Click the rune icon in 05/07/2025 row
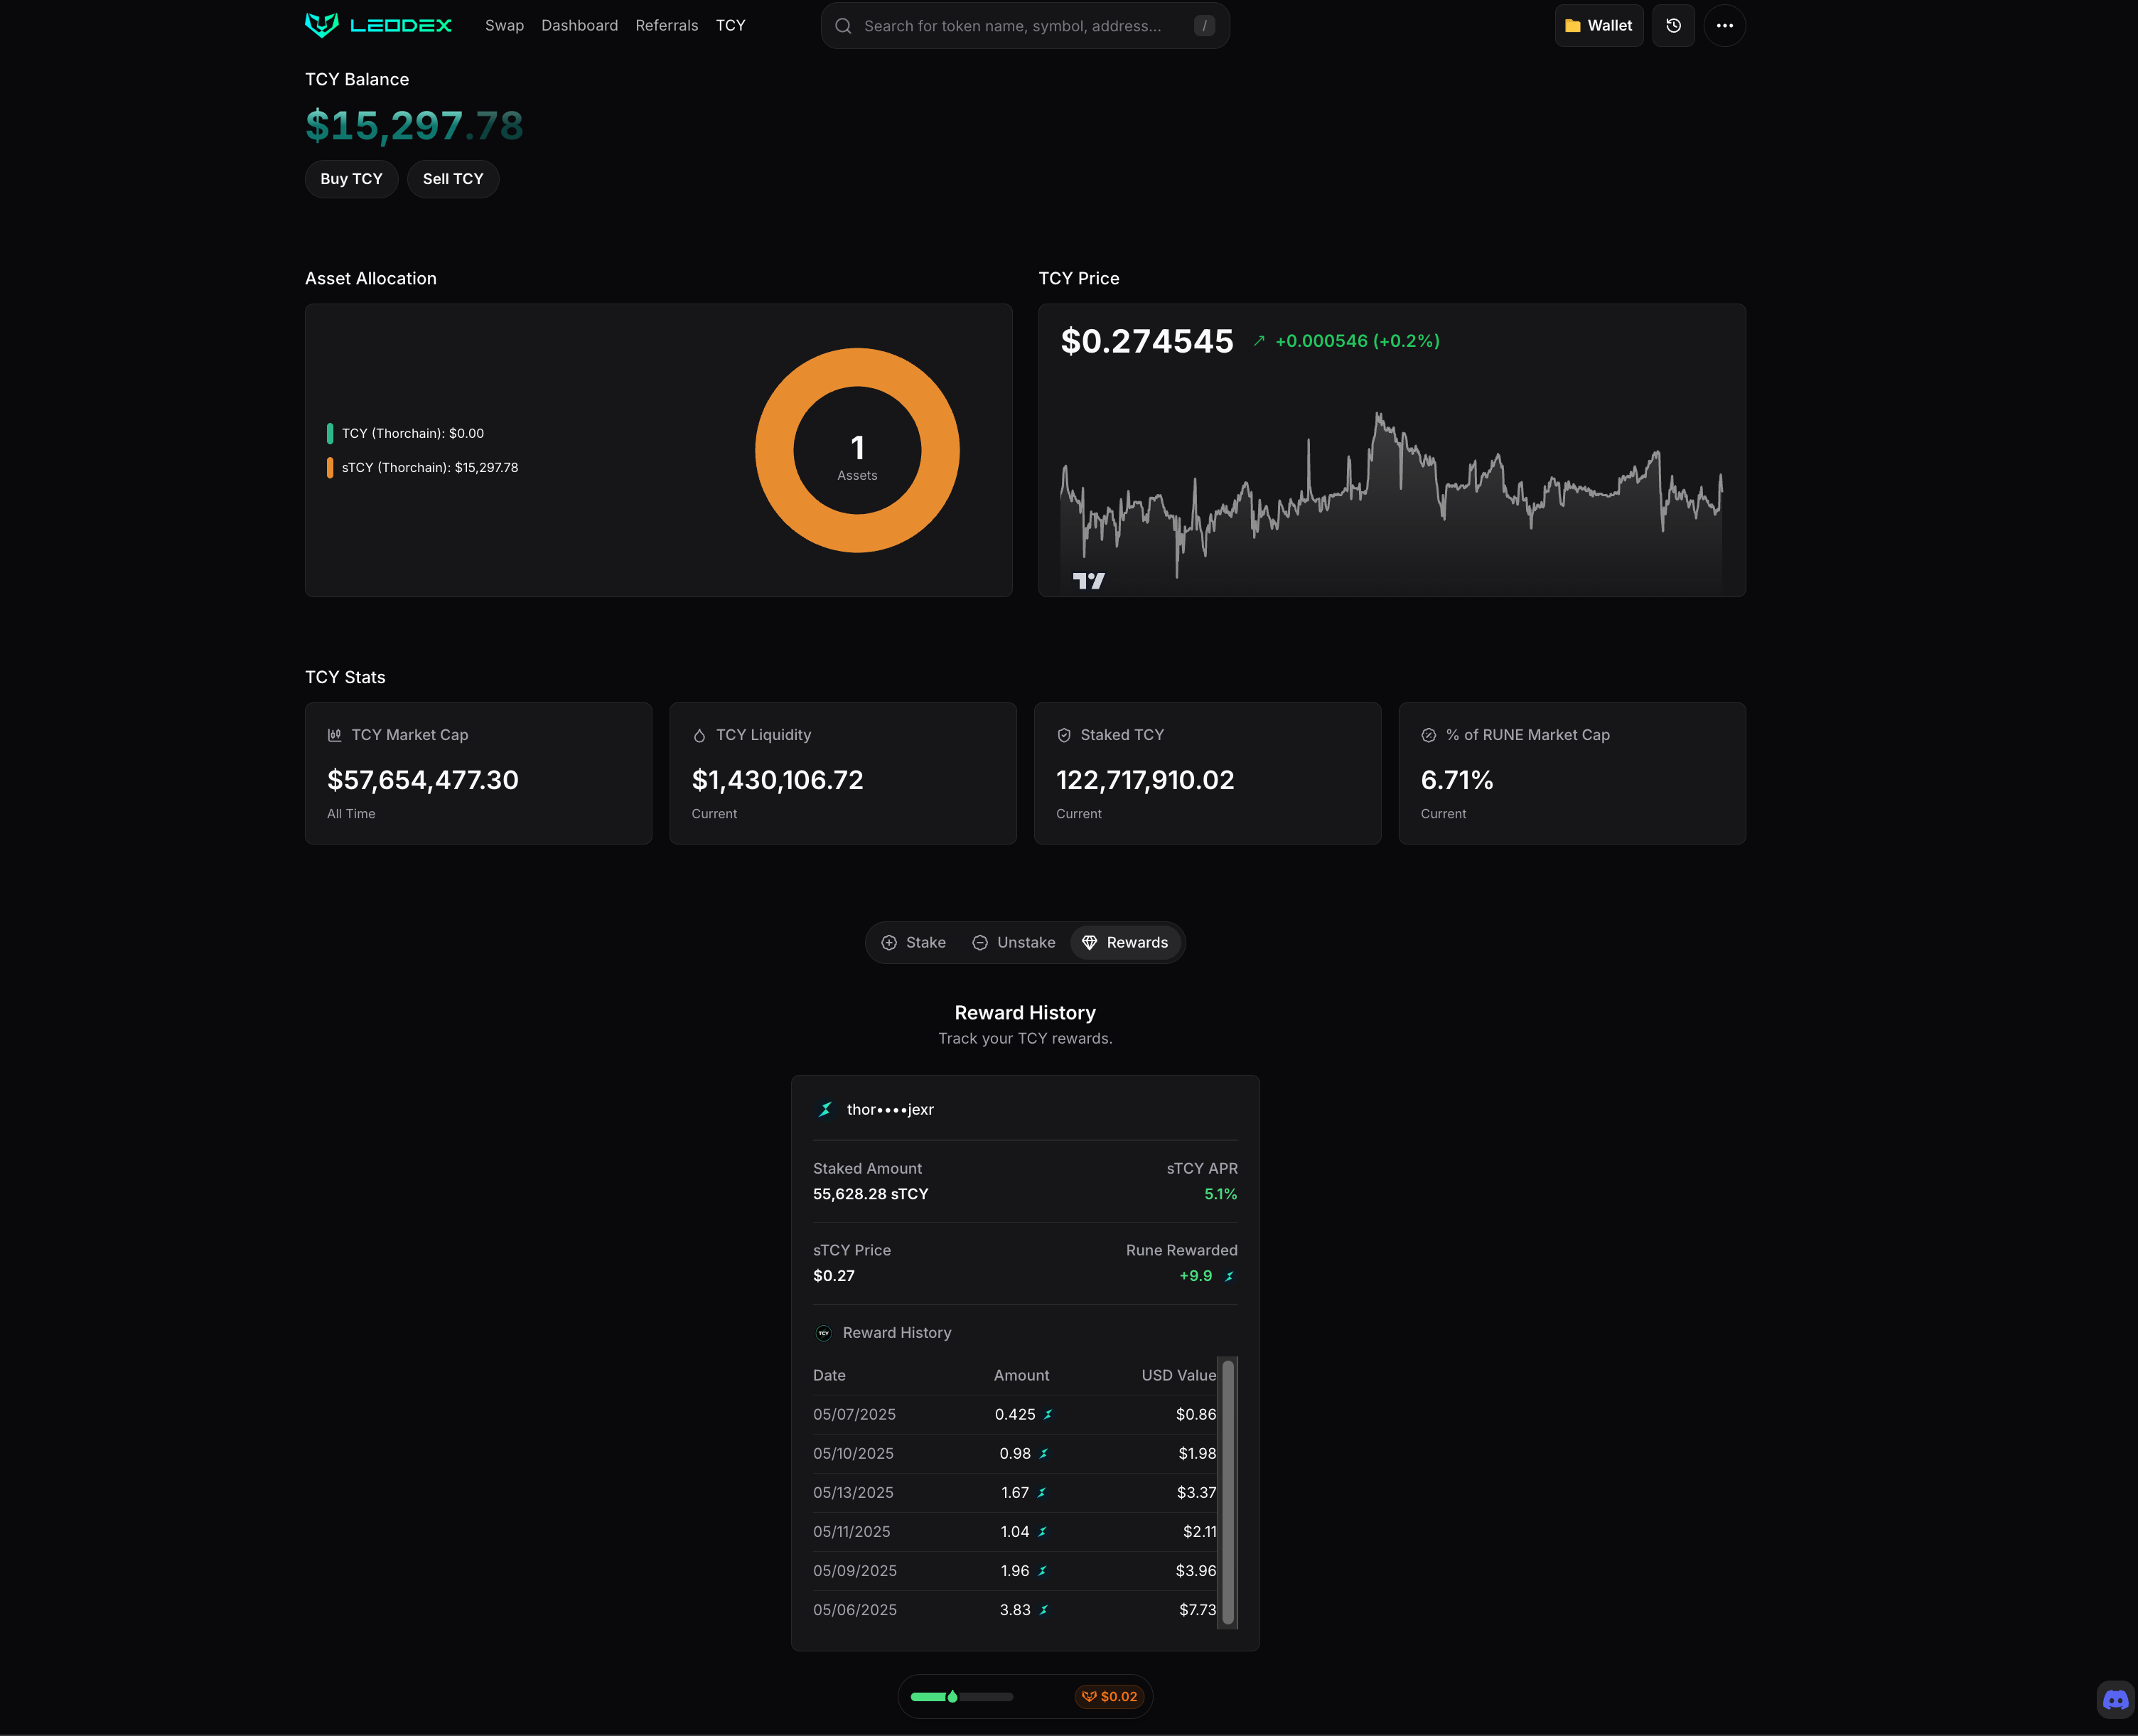 [x=1048, y=1414]
